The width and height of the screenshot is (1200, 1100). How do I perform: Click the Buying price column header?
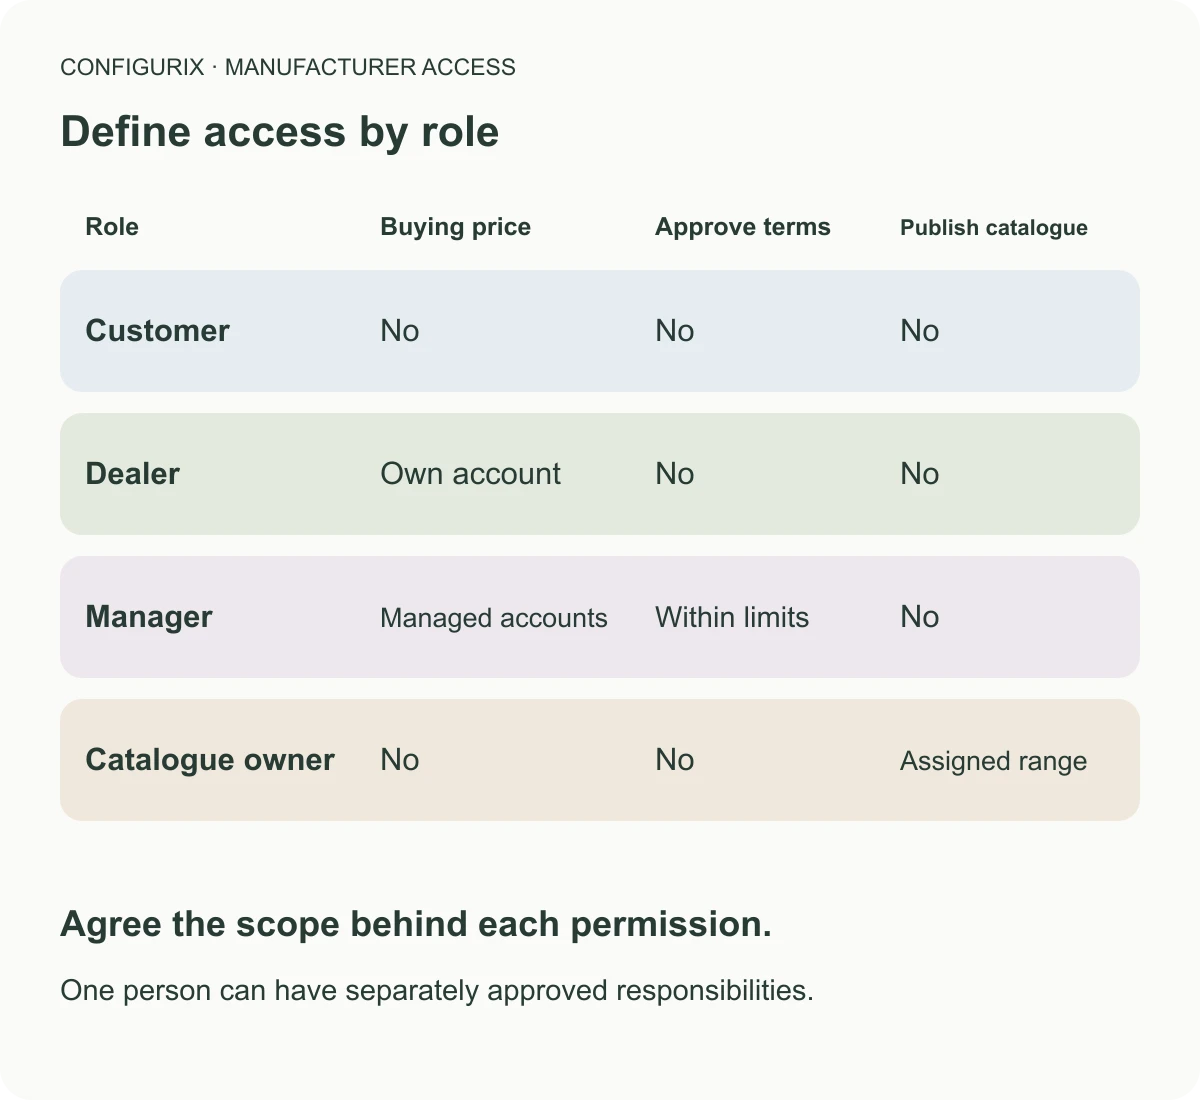pyautogui.click(x=455, y=227)
